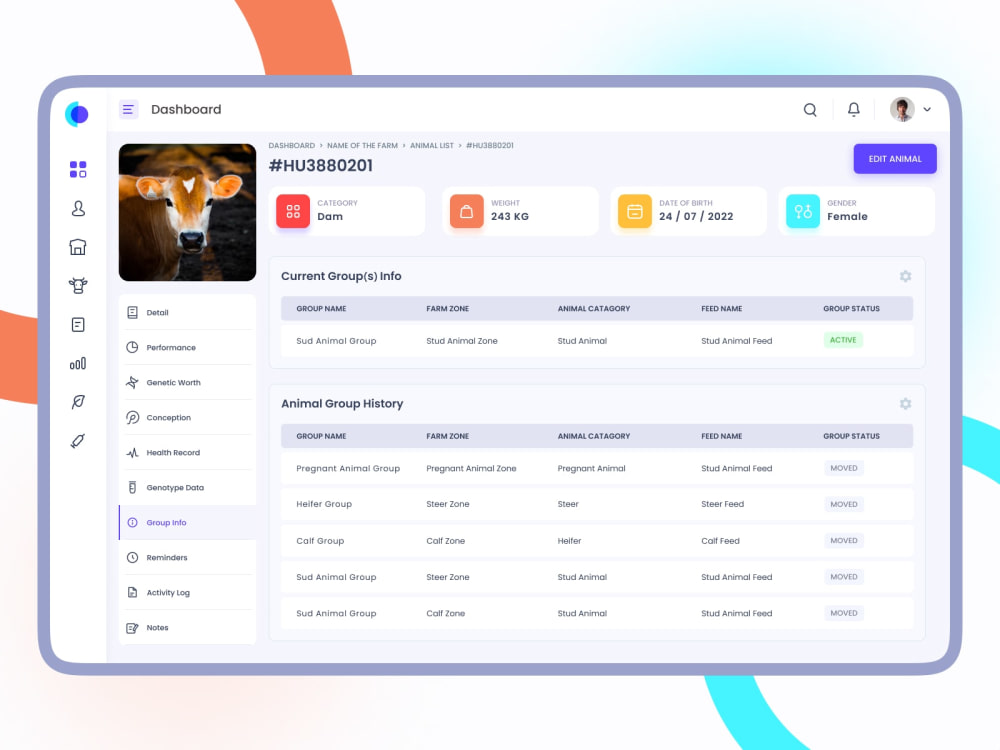
Task: Click GROUP NAME header in Current Group(s) table
Action: 321,309
